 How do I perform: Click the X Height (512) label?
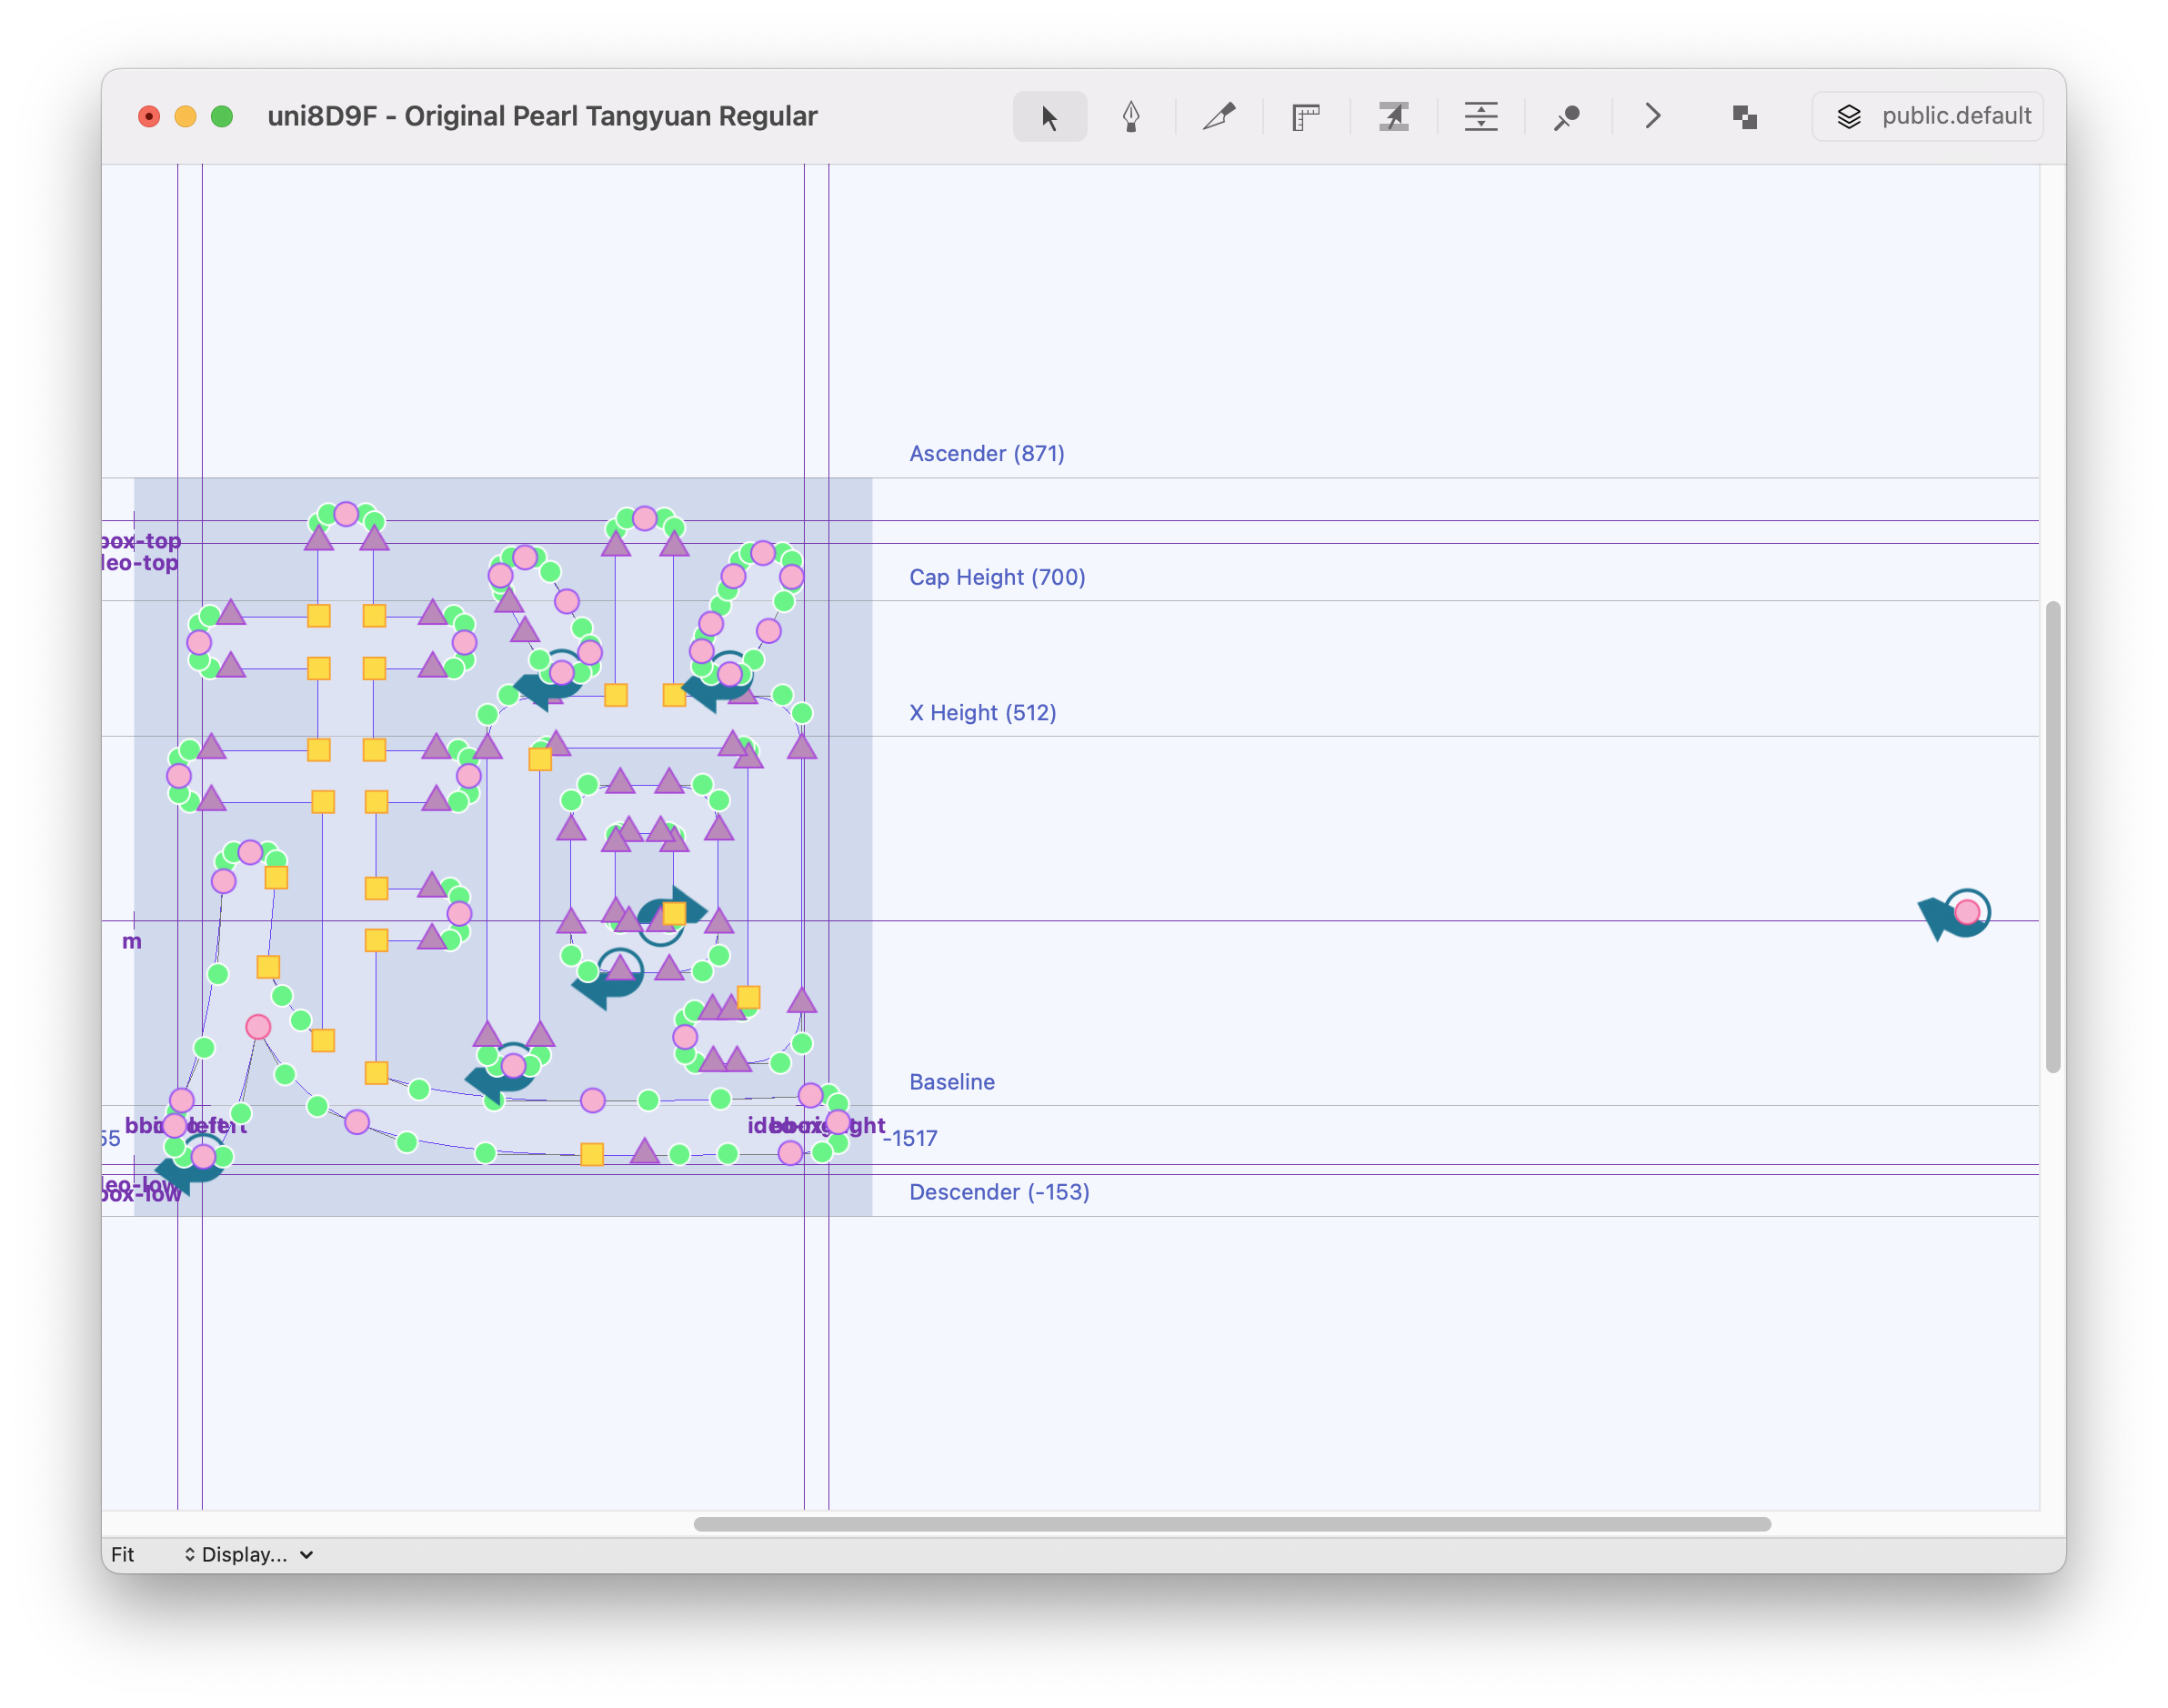(x=982, y=713)
